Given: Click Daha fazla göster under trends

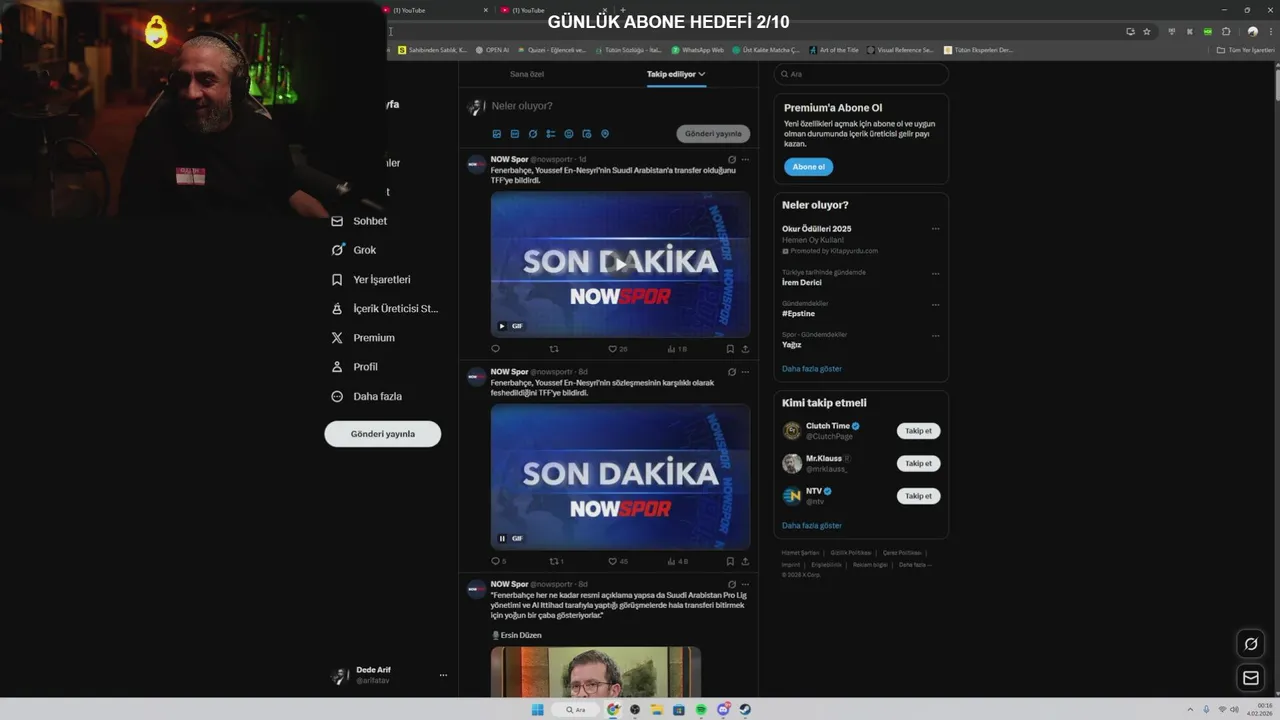Looking at the screenshot, I should pyautogui.click(x=812, y=369).
